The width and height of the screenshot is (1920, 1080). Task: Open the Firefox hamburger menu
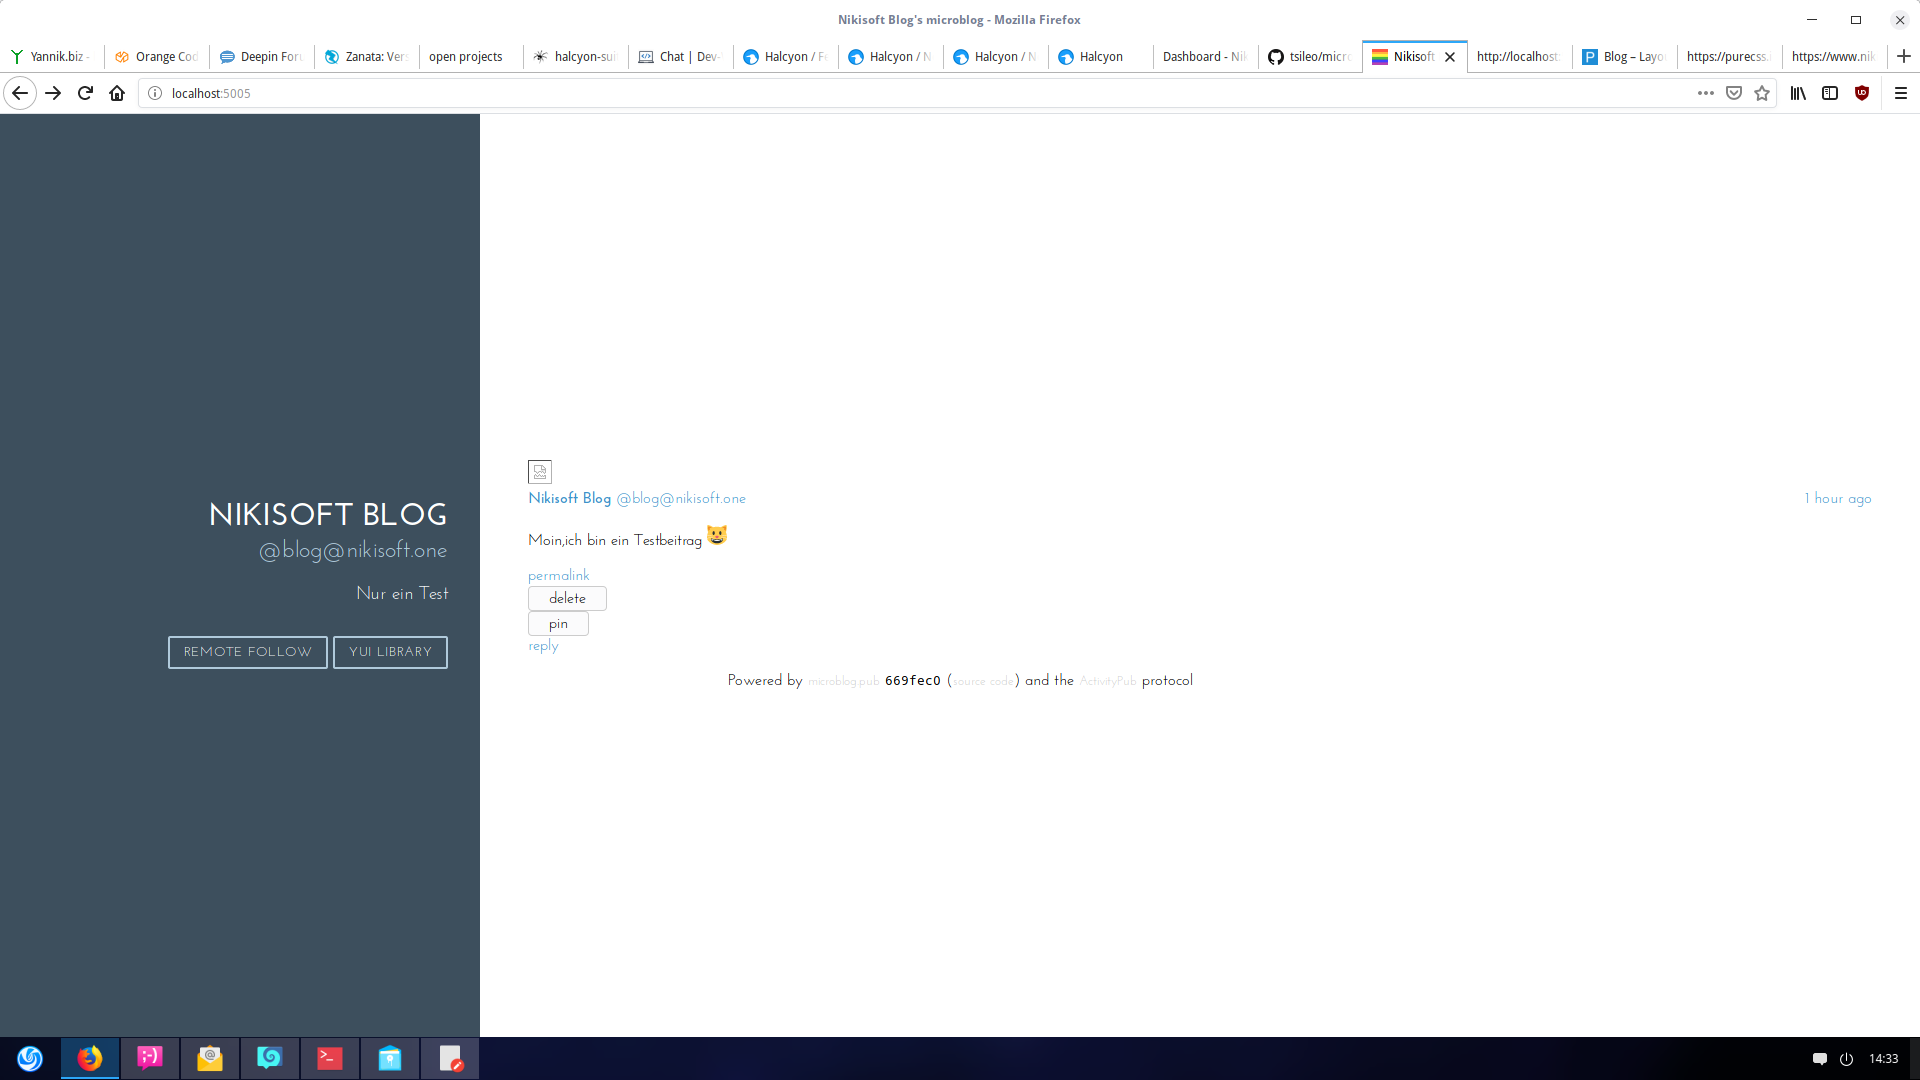tap(1901, 93)
